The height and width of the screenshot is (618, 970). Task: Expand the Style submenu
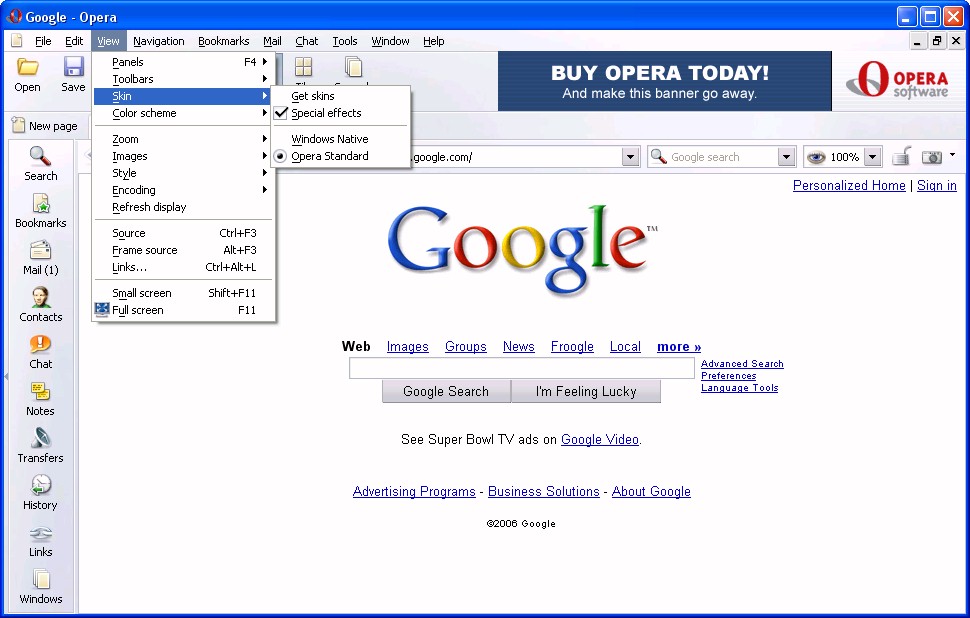(x=182, y=173)
